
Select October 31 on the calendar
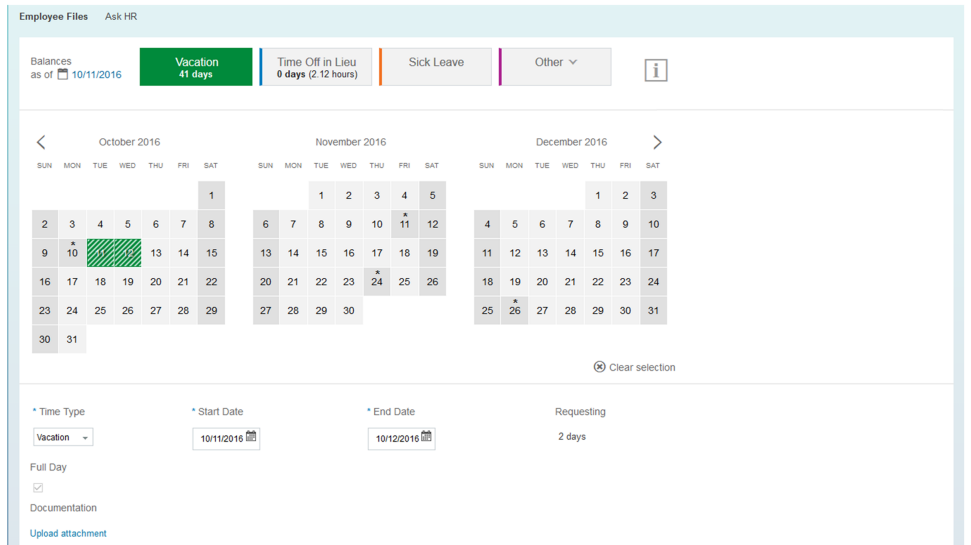point(72,339)
